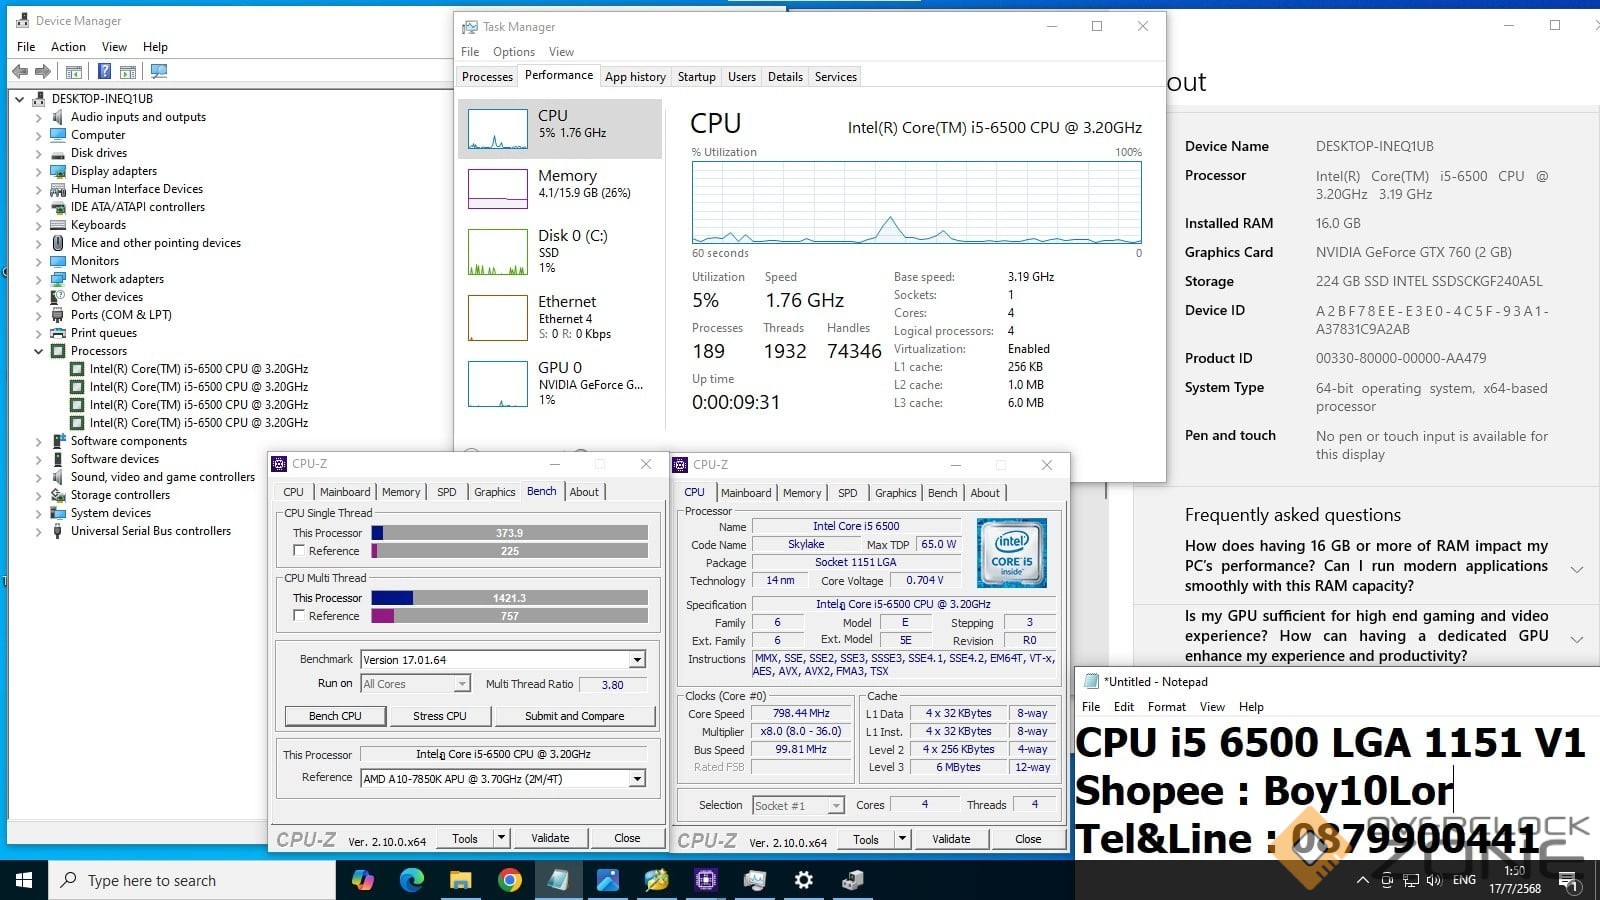Open the notification center icon
The height and width of the screenshot is (900, 1600).
tap(1570, 881)
